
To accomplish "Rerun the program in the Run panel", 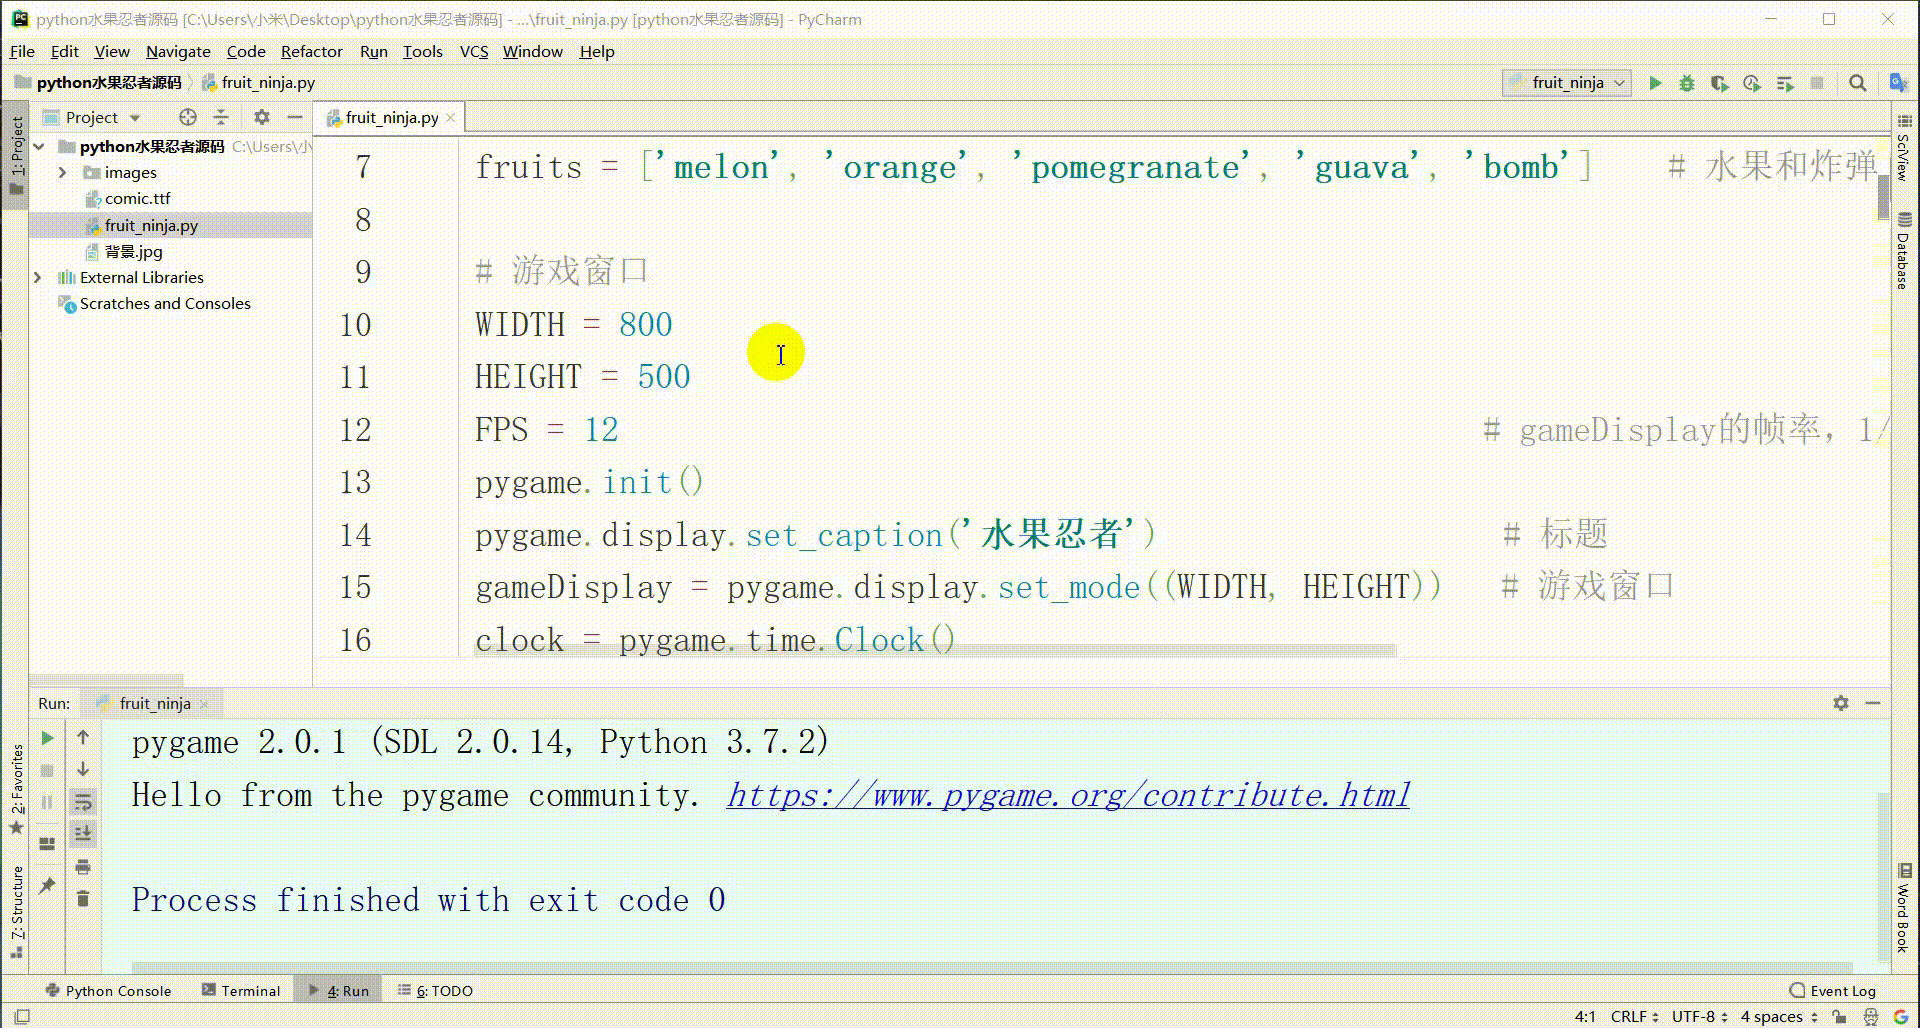I will 48,739.
